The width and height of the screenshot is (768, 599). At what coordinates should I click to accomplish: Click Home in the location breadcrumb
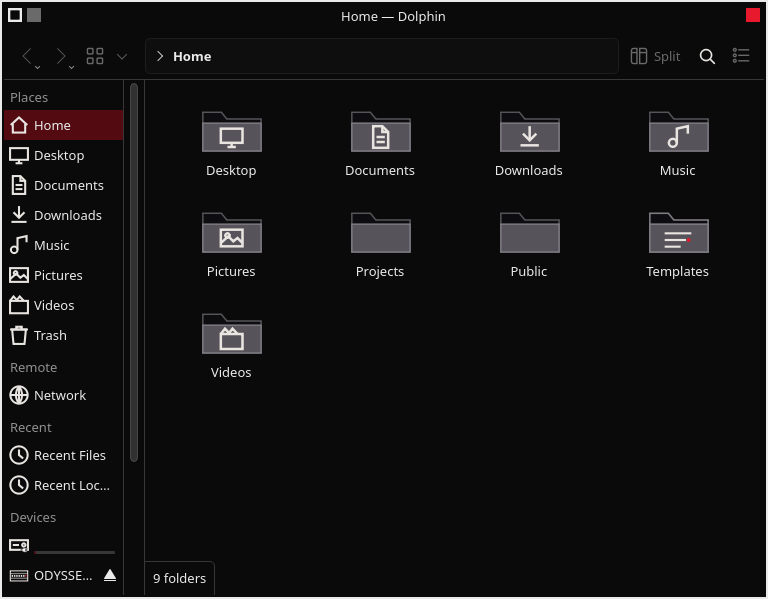(192, 56)
